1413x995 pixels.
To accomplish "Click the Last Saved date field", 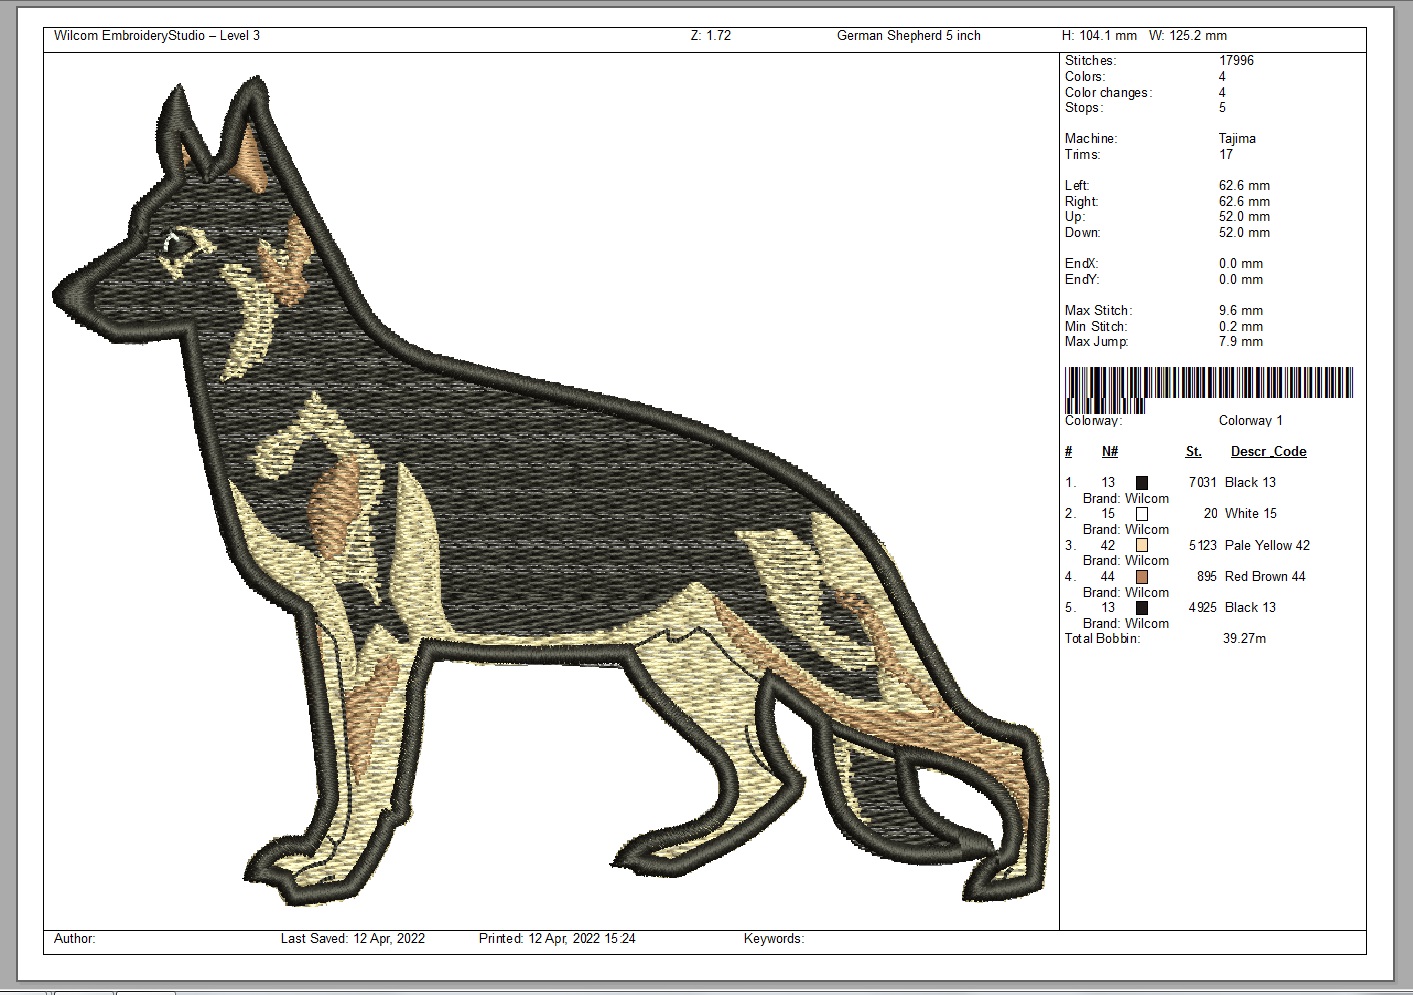I will pyautogui.click(x=353, y=939).
